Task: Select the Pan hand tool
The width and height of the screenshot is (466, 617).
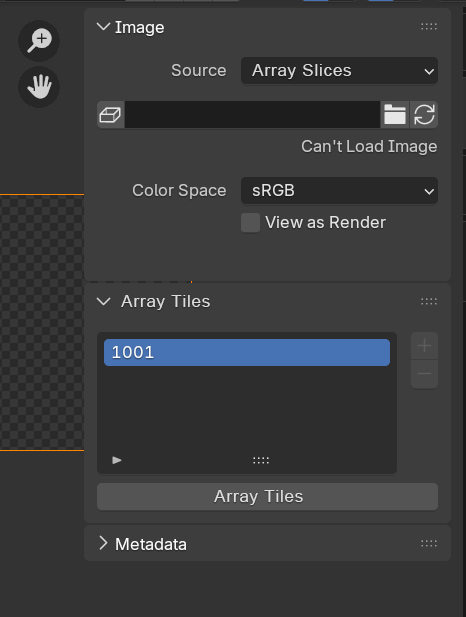Action: click(39, 87)
